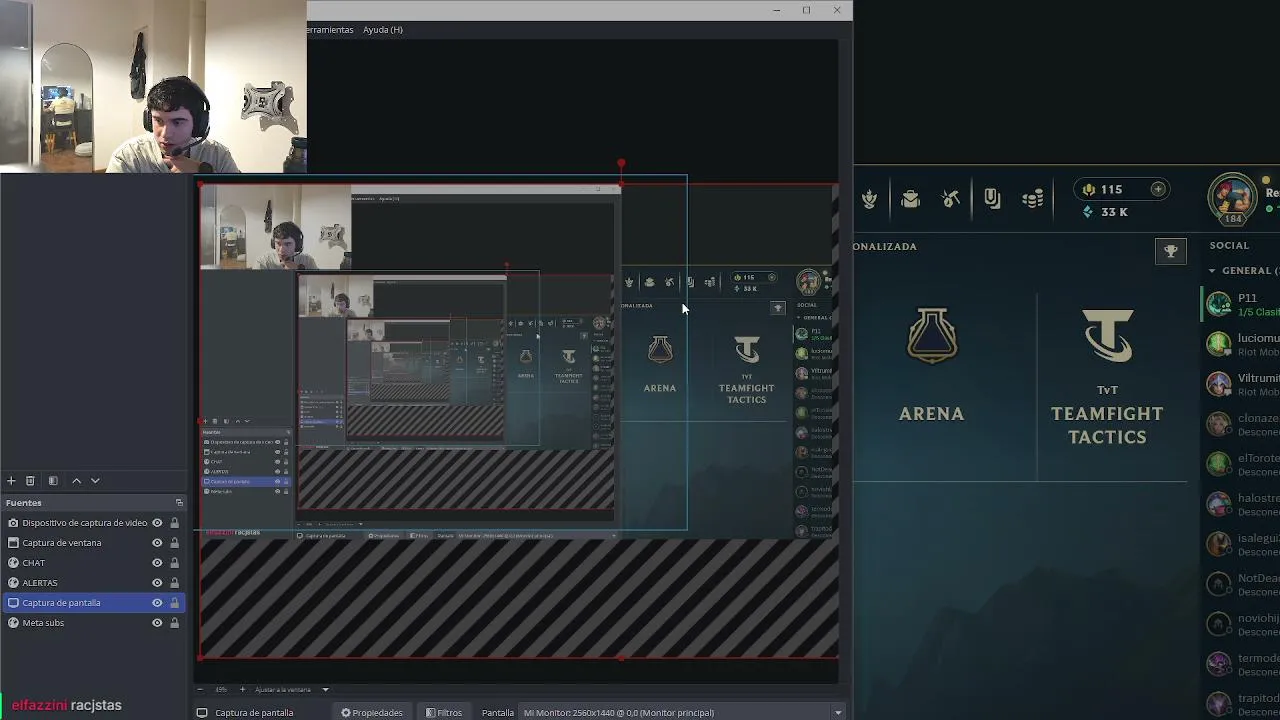Click the 115 Riot Points balance
The width and height of the screenshot is (1280, 720).
(1102, 189)
